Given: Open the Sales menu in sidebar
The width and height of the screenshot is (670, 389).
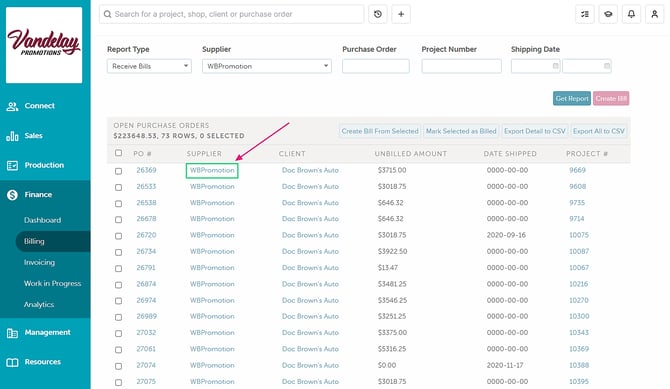Looking at the screenshot, I should (33, 136).
